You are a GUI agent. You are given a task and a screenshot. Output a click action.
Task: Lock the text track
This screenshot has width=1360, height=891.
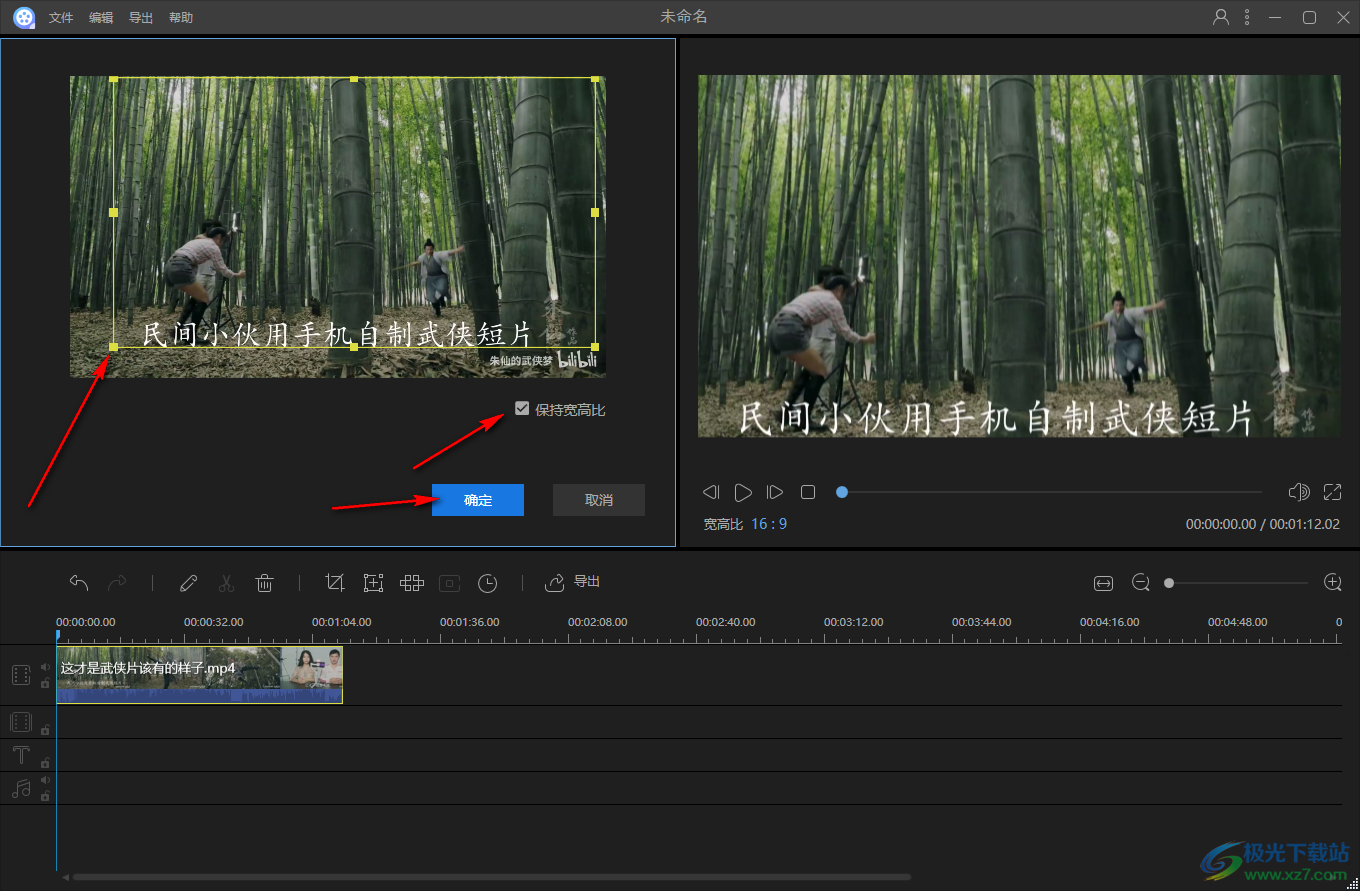(45, 762)
